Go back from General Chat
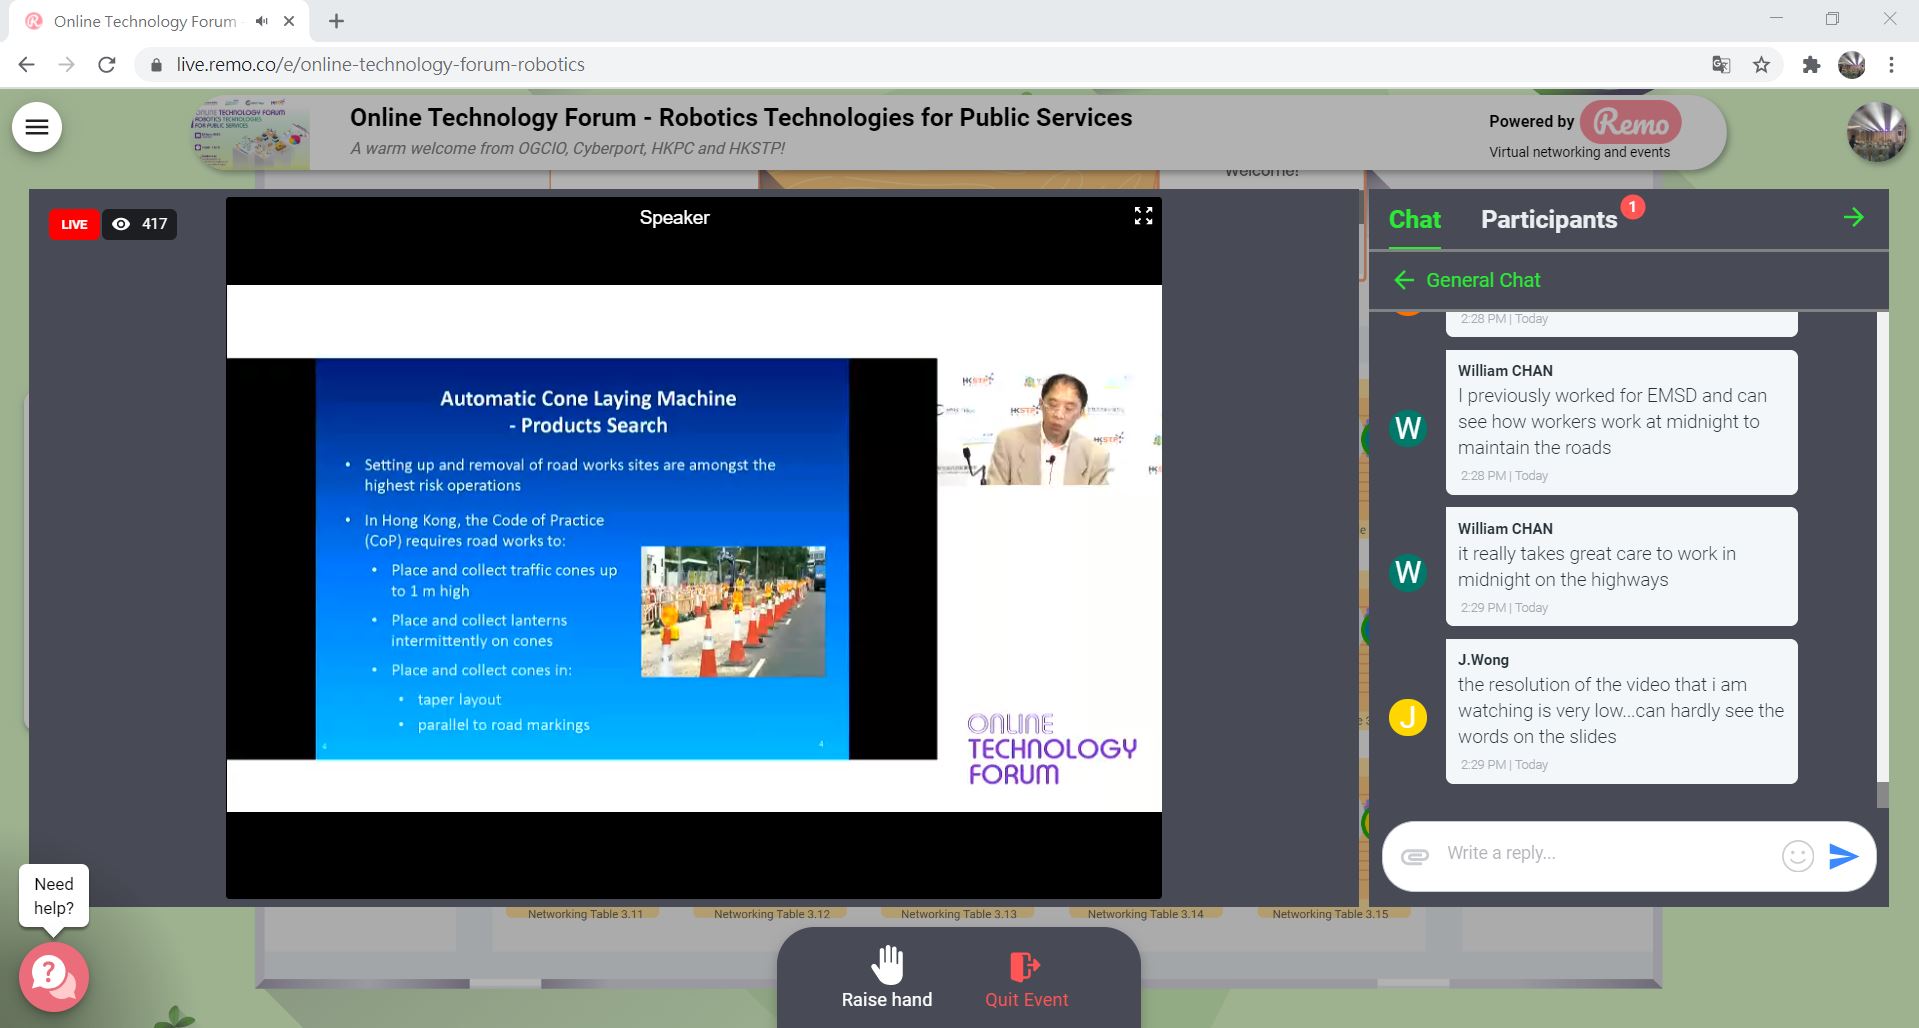 coord(1403,280)
